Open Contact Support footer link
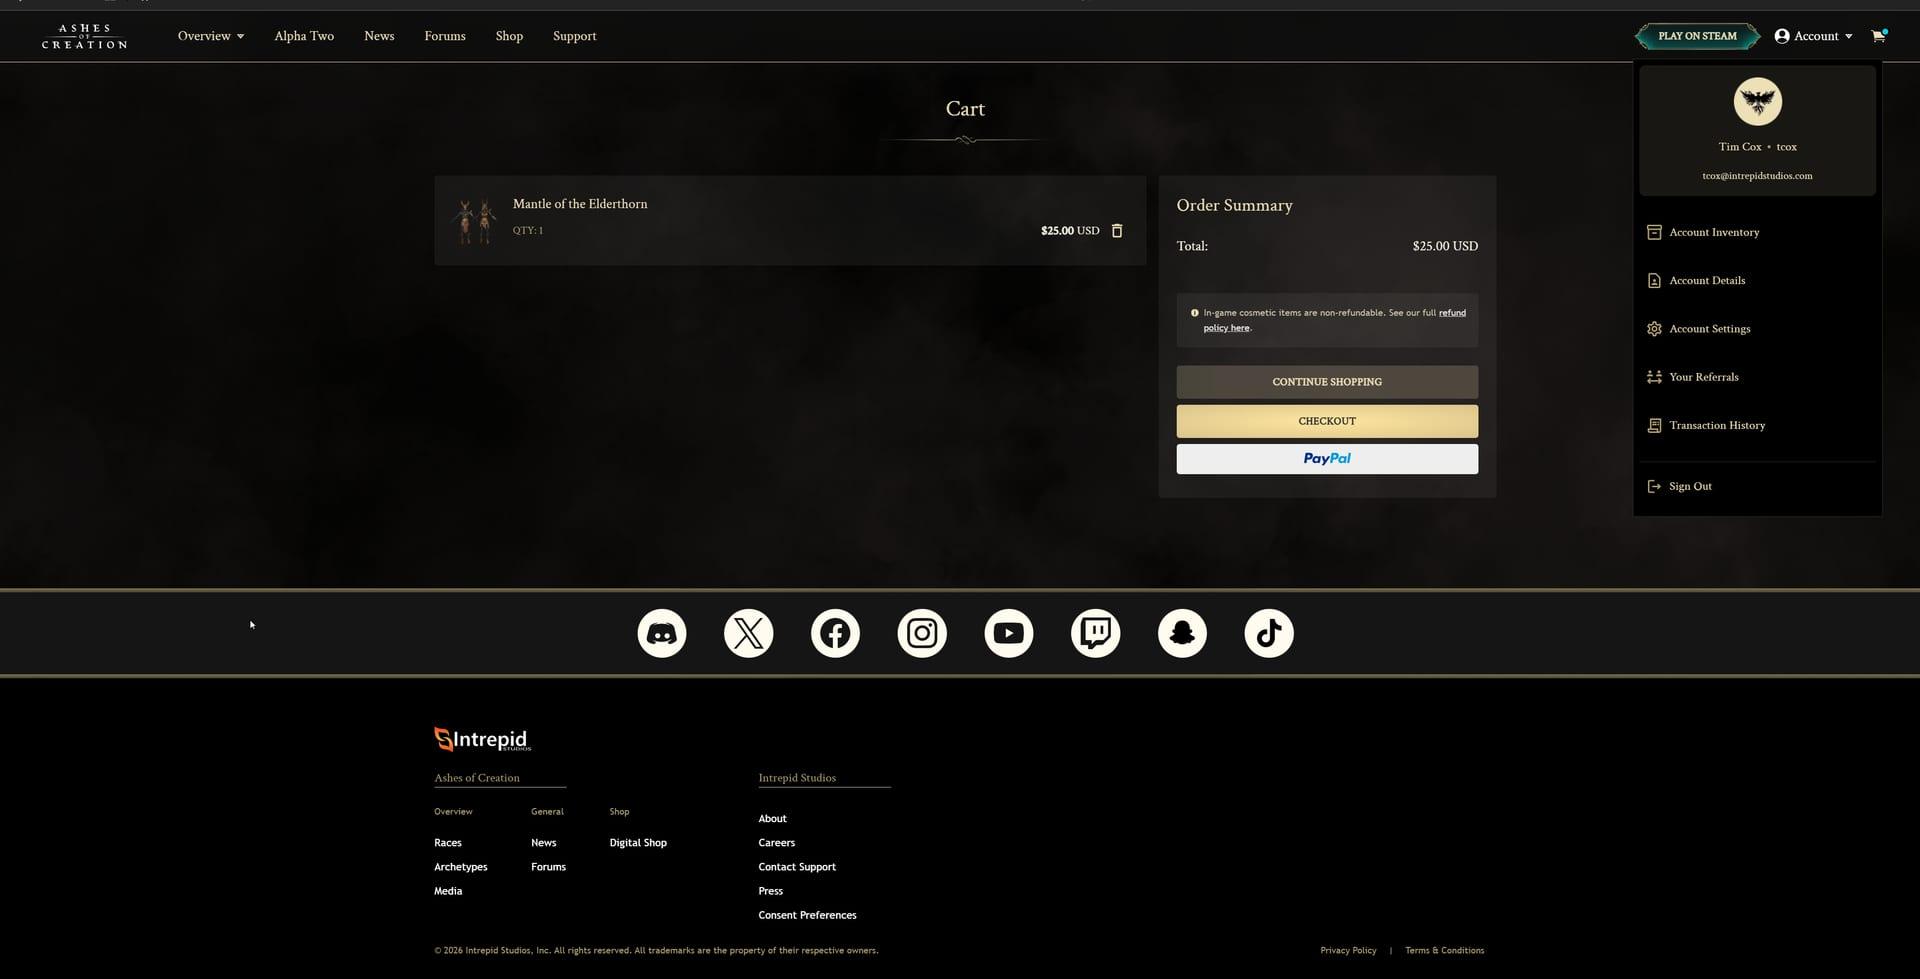 (797, 867)
